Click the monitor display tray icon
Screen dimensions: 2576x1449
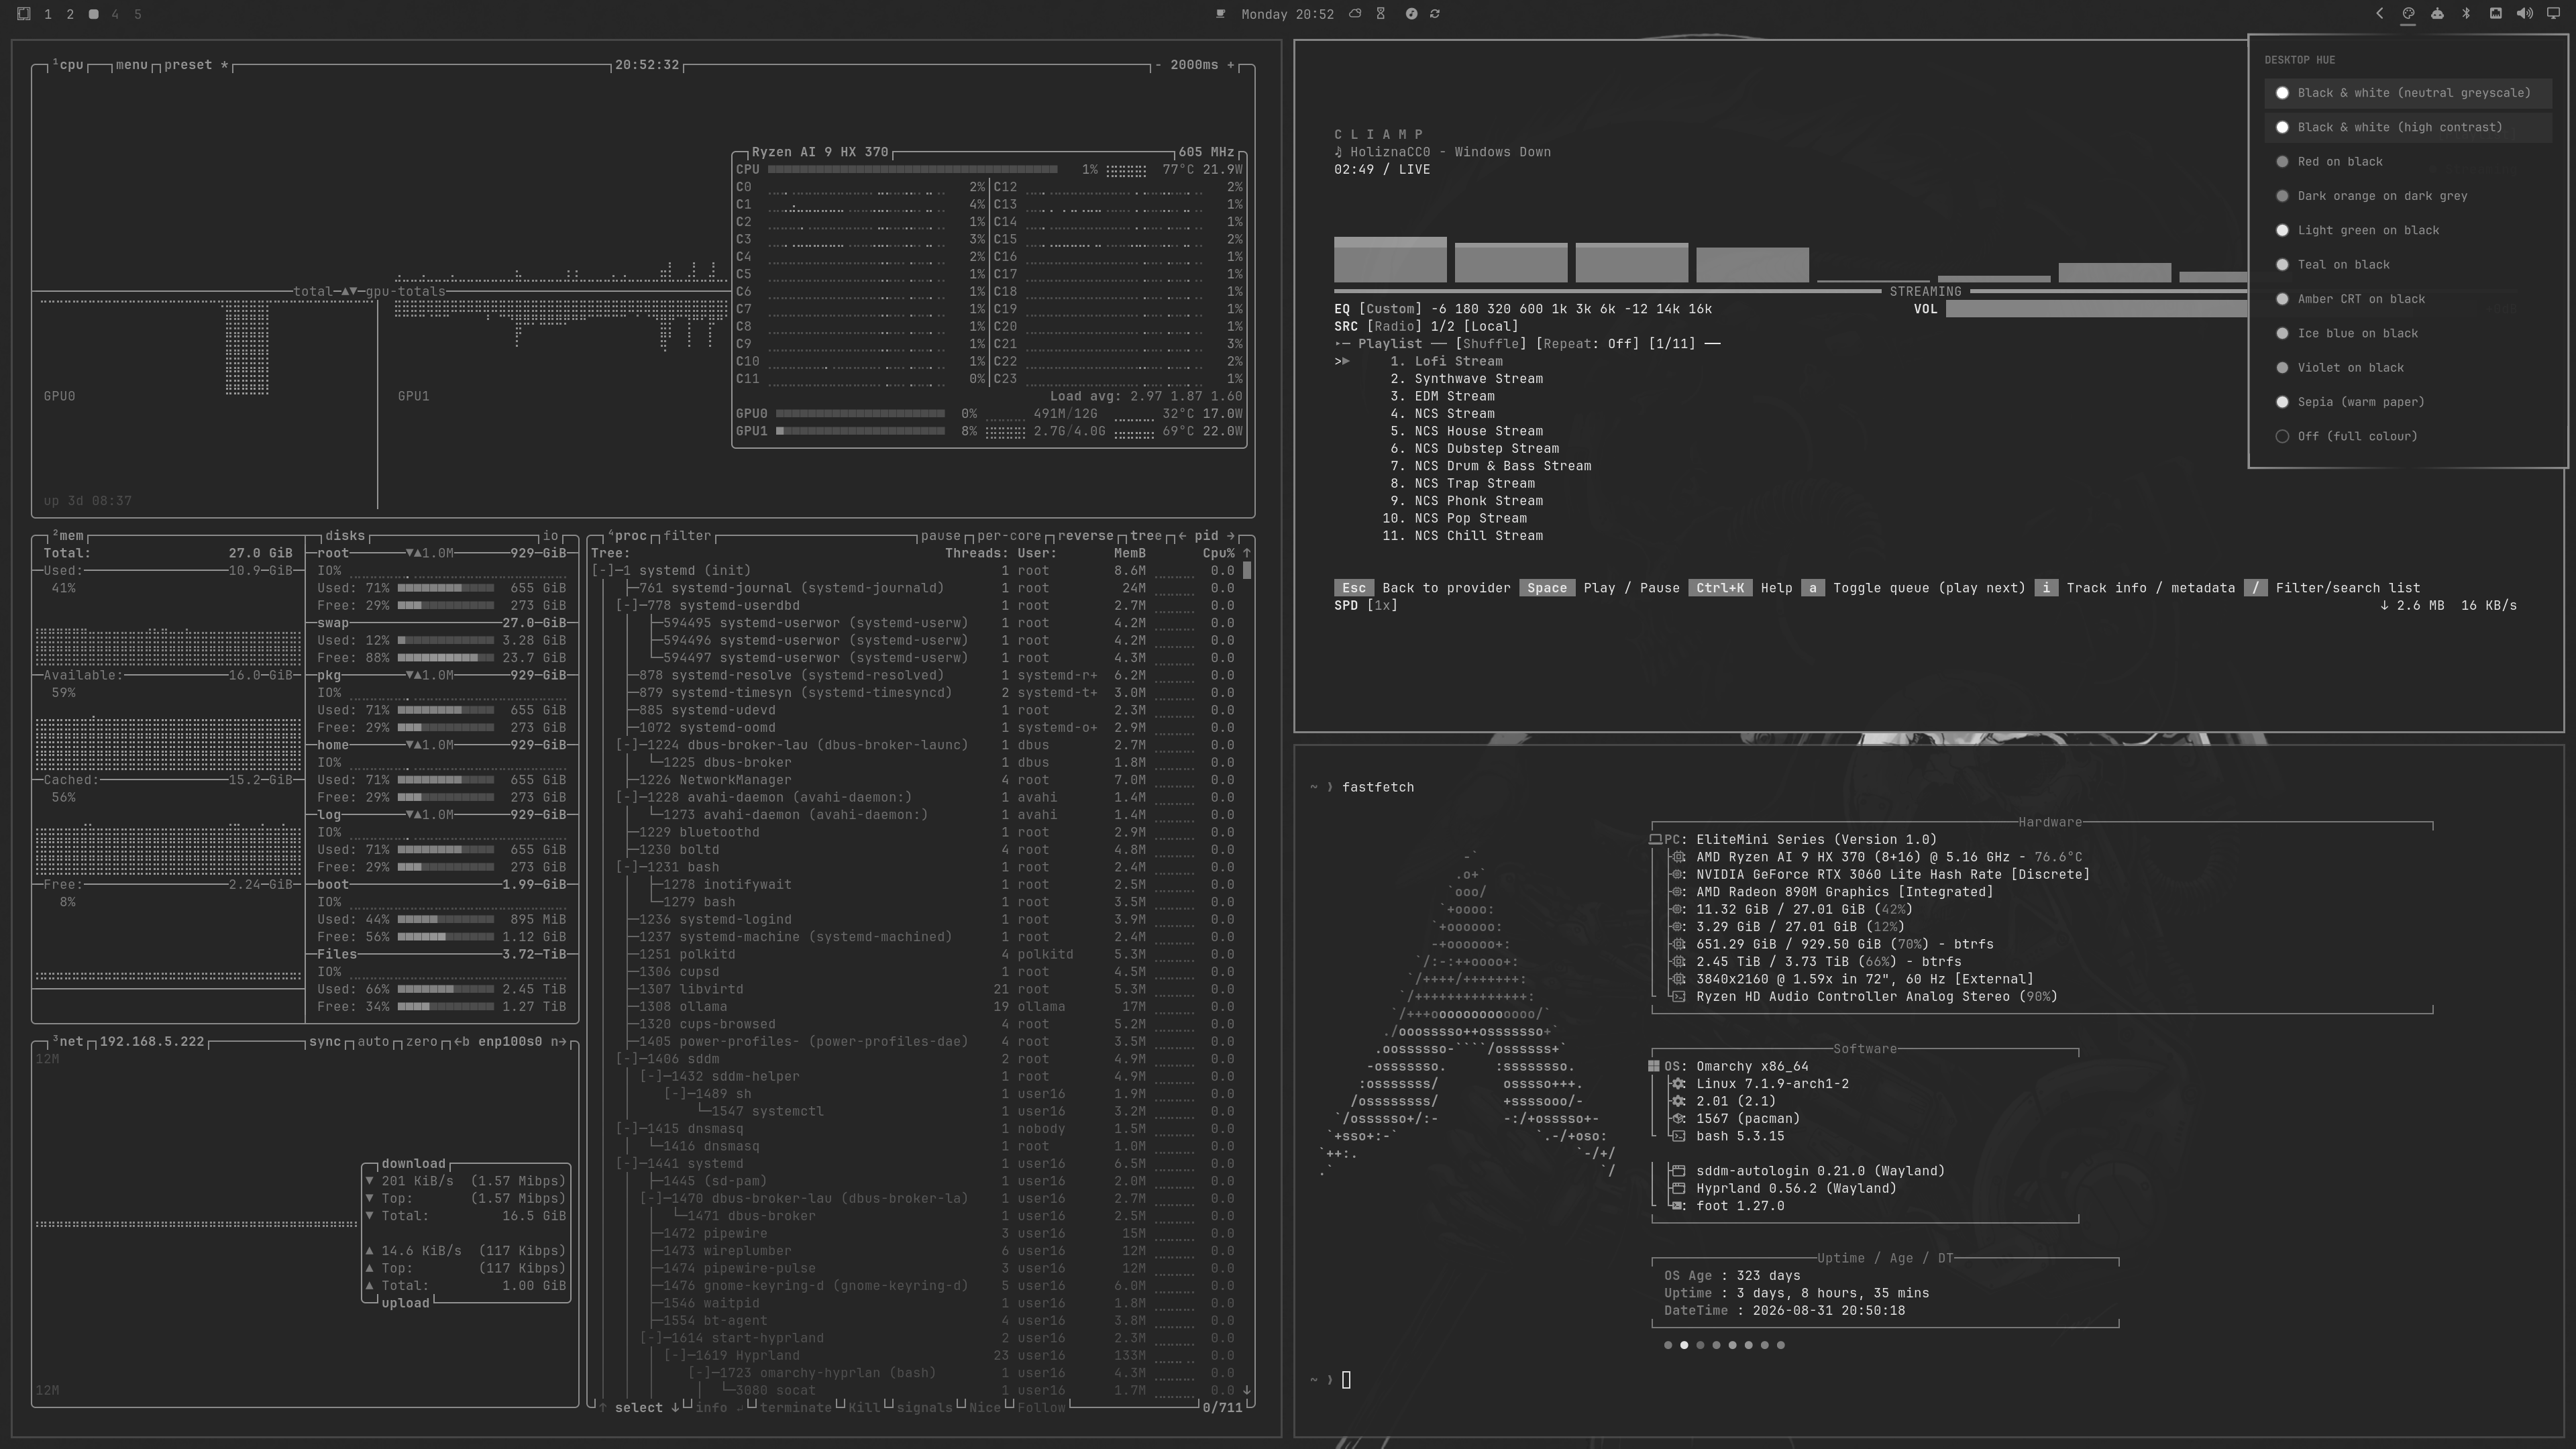point(2552,14)
